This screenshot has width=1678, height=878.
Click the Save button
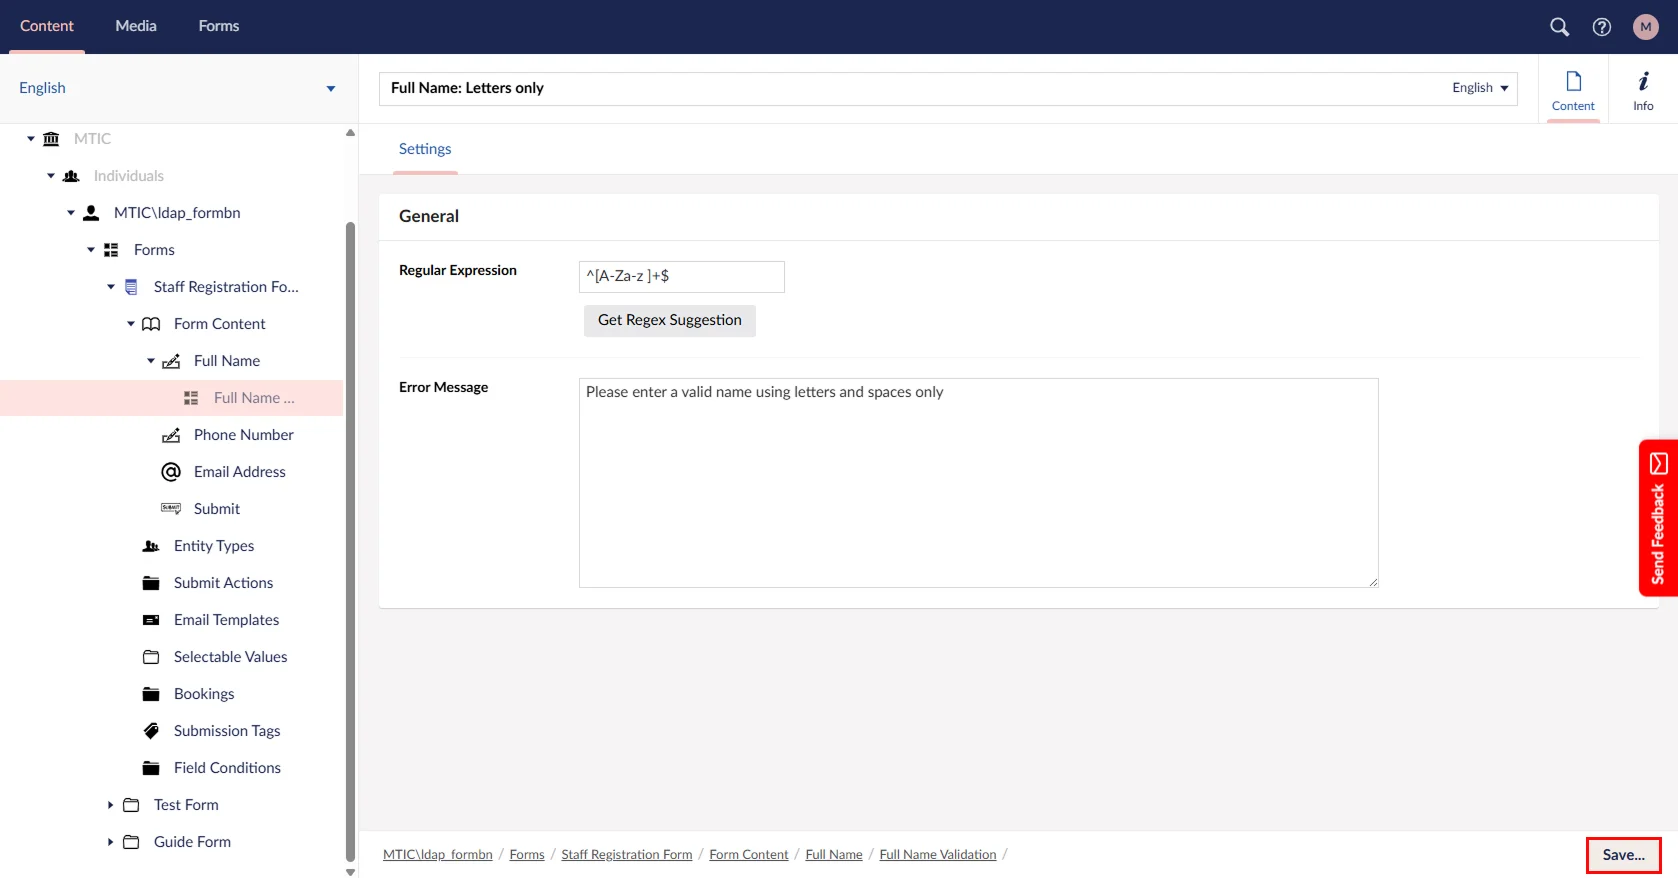(x=1622, y=855)
